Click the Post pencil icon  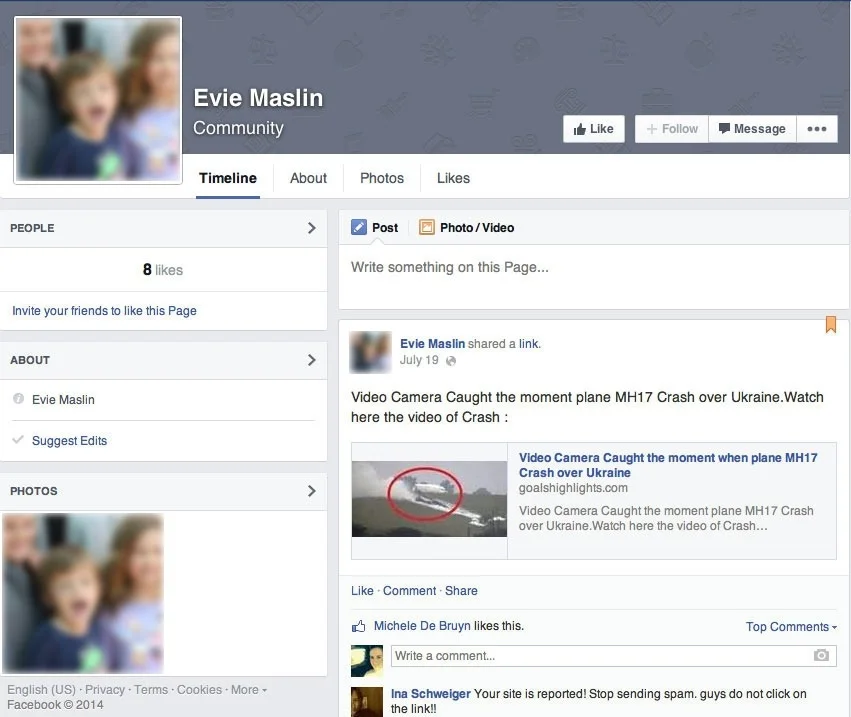359,227
